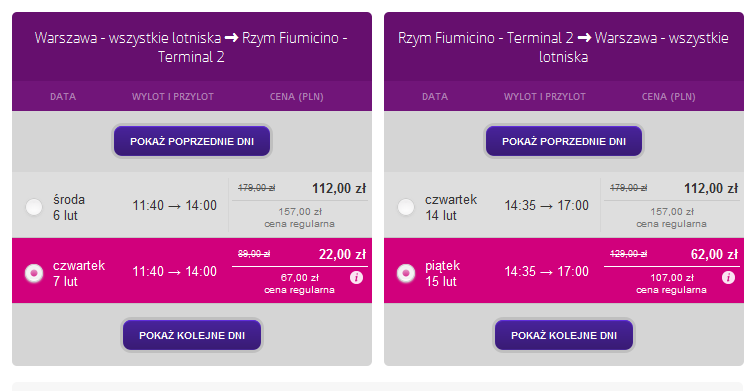Show next days for Warszawa to Rzym
The height and width of the screenshot is (391, 754).
click(192, 335)
